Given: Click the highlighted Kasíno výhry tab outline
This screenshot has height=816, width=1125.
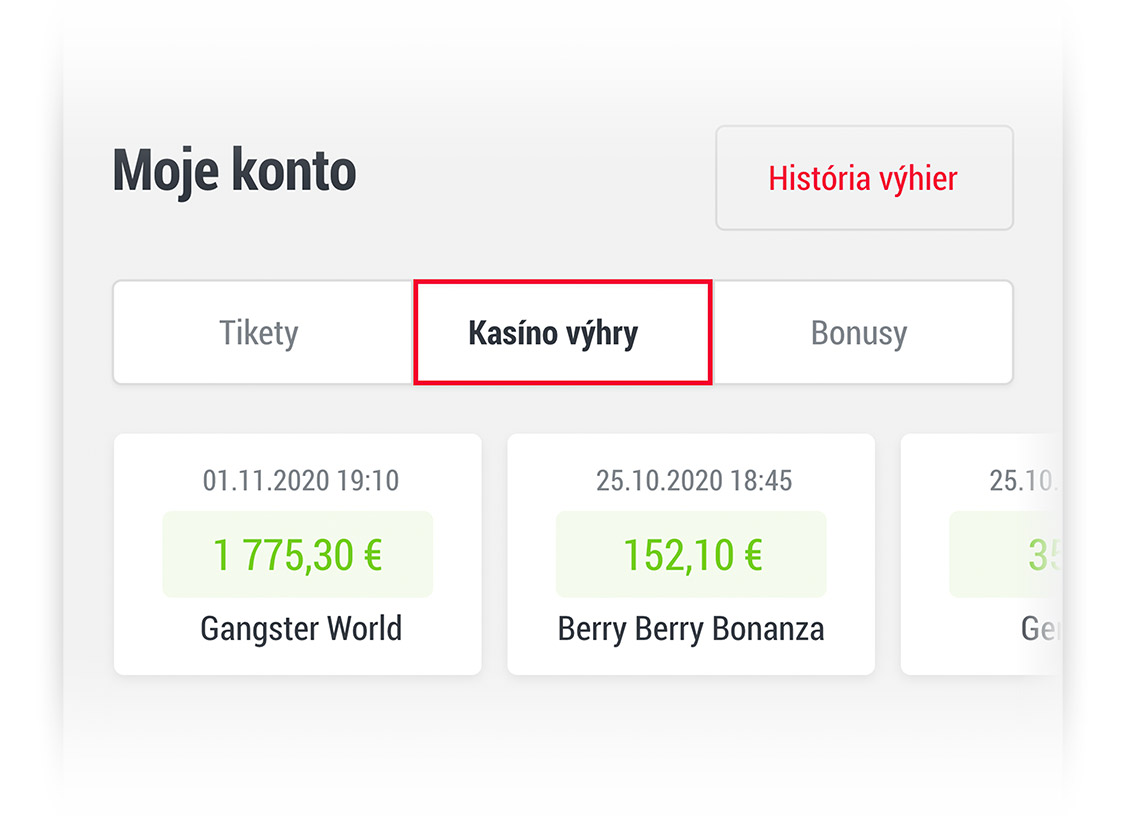Looking at the screenshot, I should [562, 333].
